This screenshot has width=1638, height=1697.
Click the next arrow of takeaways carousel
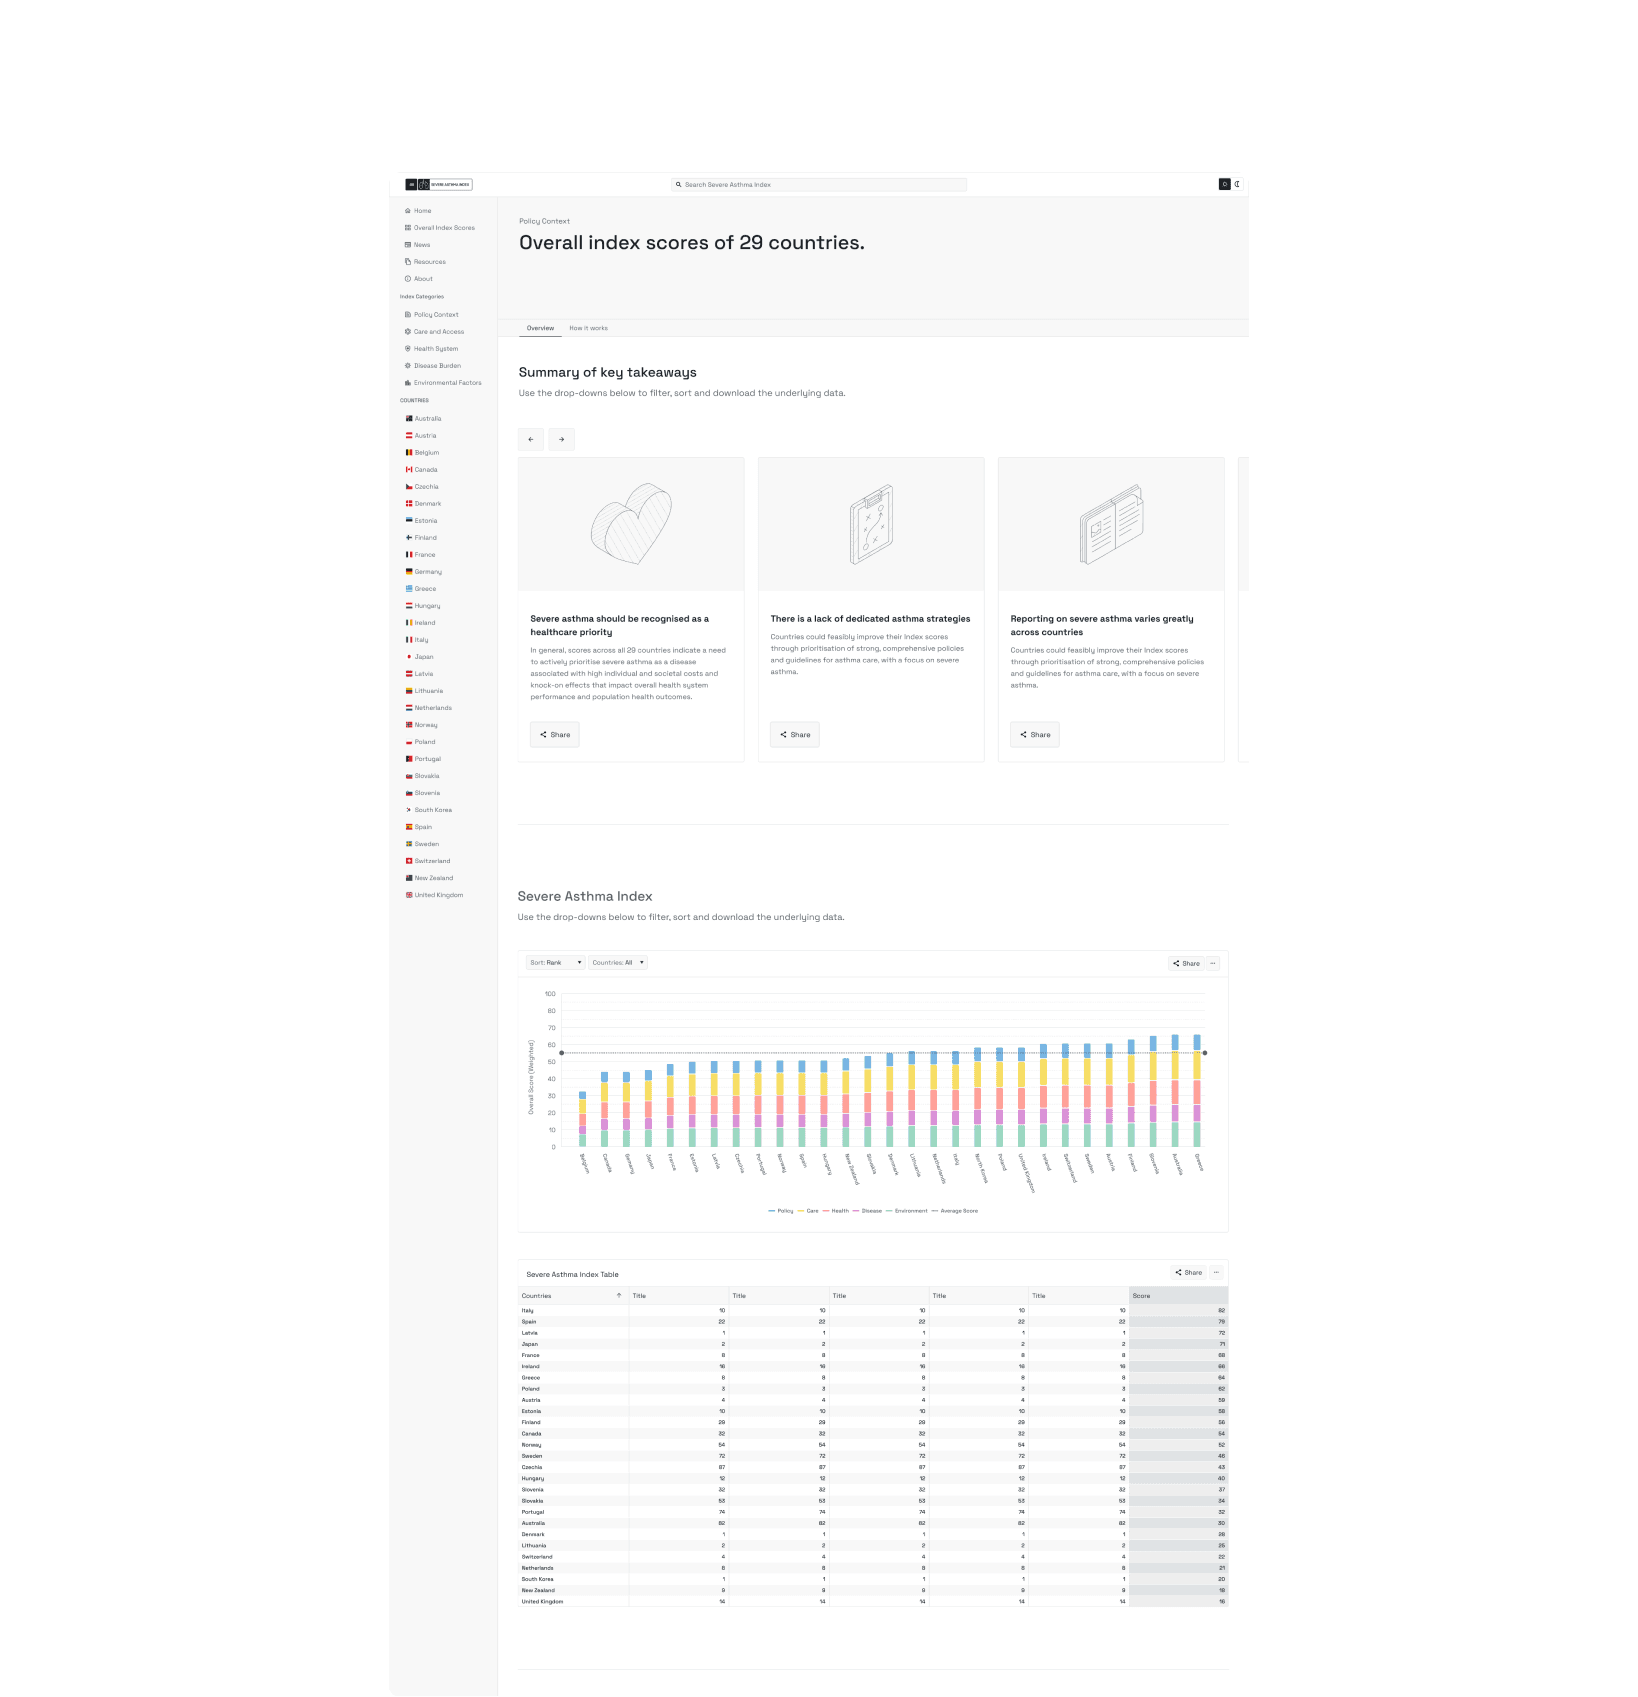coord(562,439)
